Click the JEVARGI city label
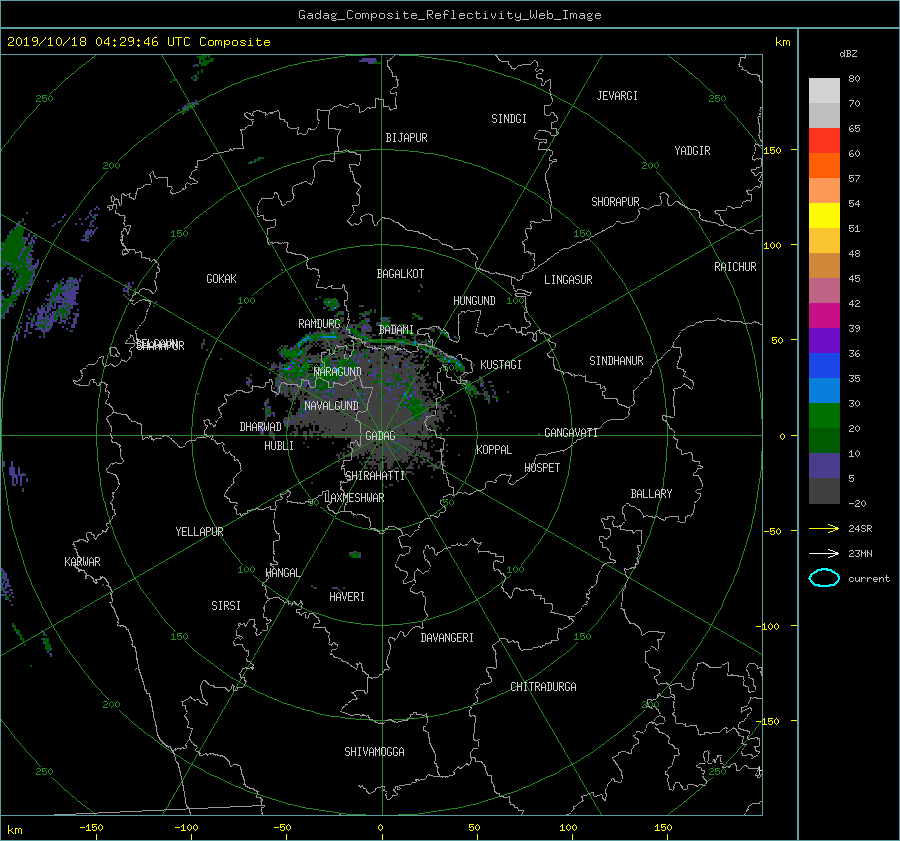Image resolution: width=900 pixels, height=841 pixels. 617,96
